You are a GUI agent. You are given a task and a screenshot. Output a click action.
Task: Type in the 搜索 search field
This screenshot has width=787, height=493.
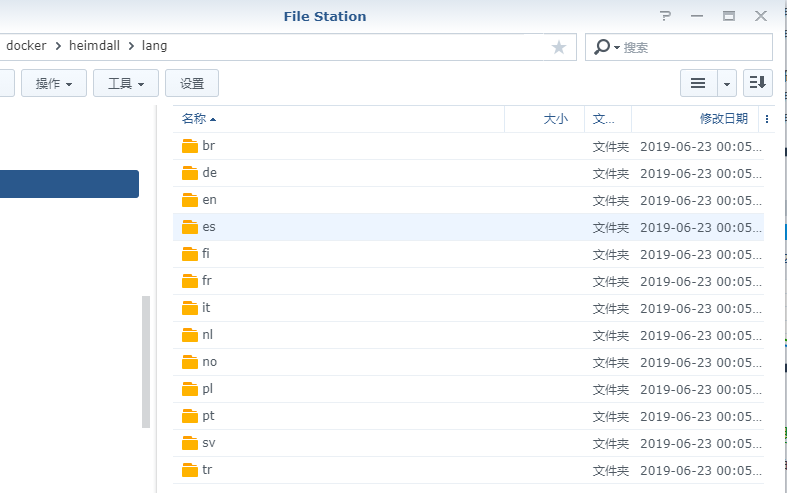[x=694, y=47]
